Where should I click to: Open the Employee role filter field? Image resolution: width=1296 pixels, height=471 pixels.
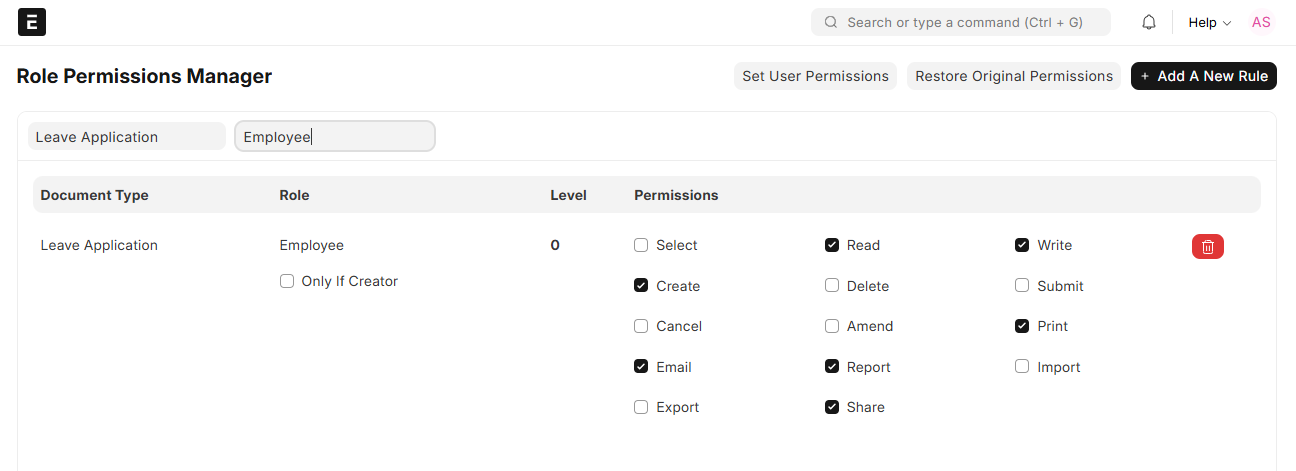[x=334, y=137]
